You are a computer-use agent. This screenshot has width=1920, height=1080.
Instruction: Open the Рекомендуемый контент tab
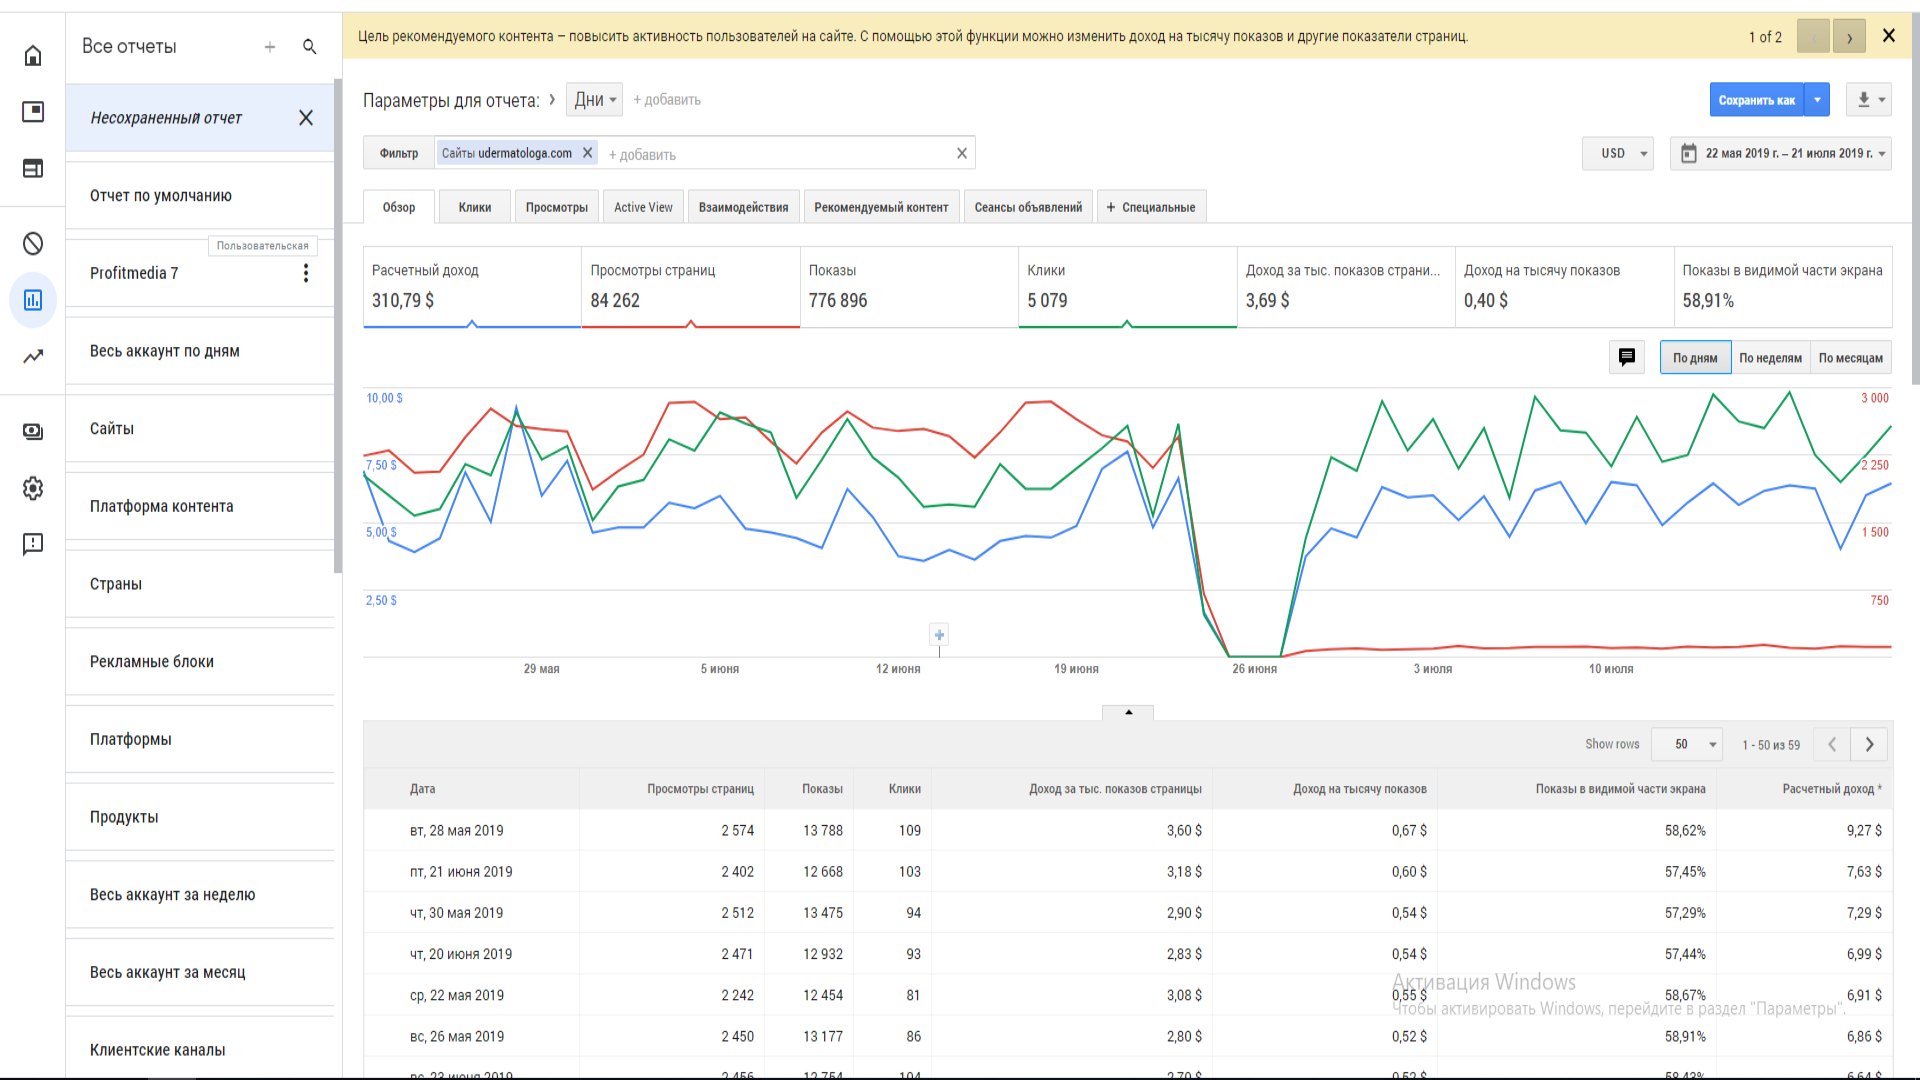(881, 207)
